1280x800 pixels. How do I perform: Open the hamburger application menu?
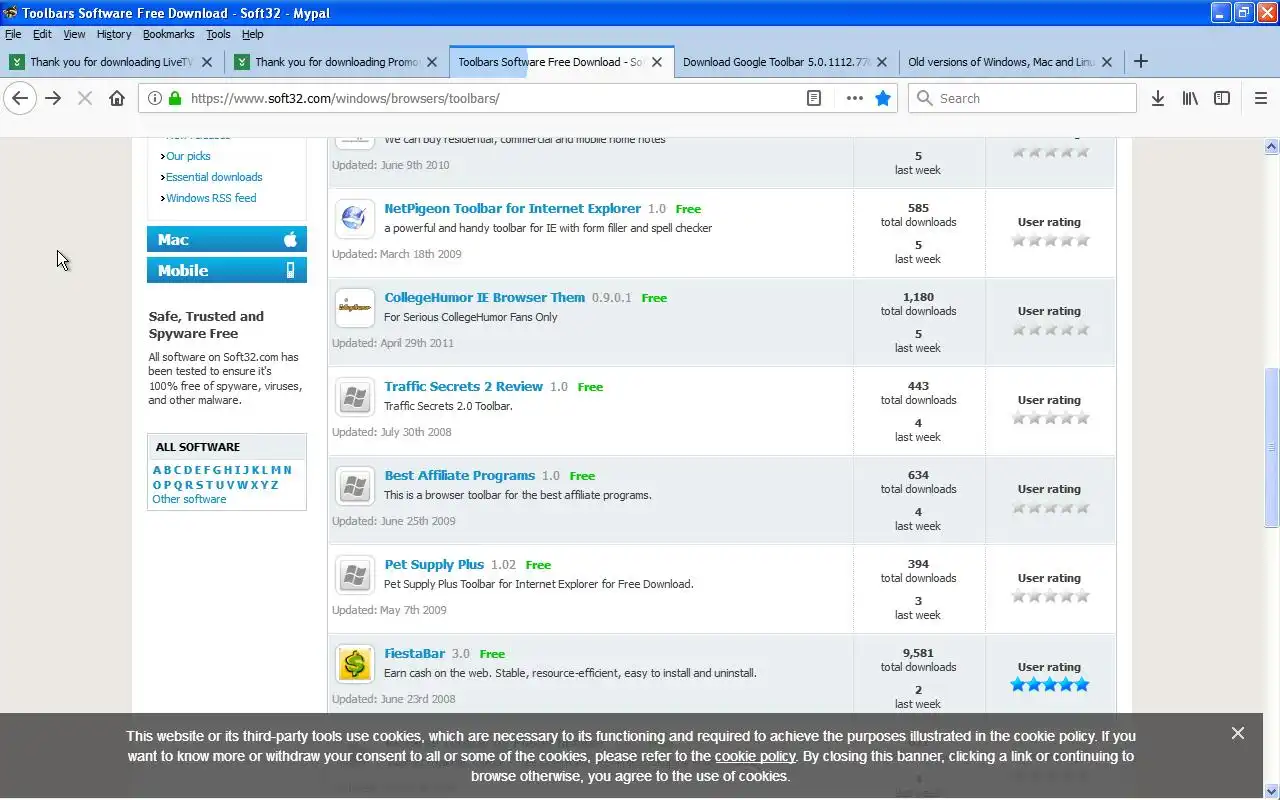pos(1260,98)
